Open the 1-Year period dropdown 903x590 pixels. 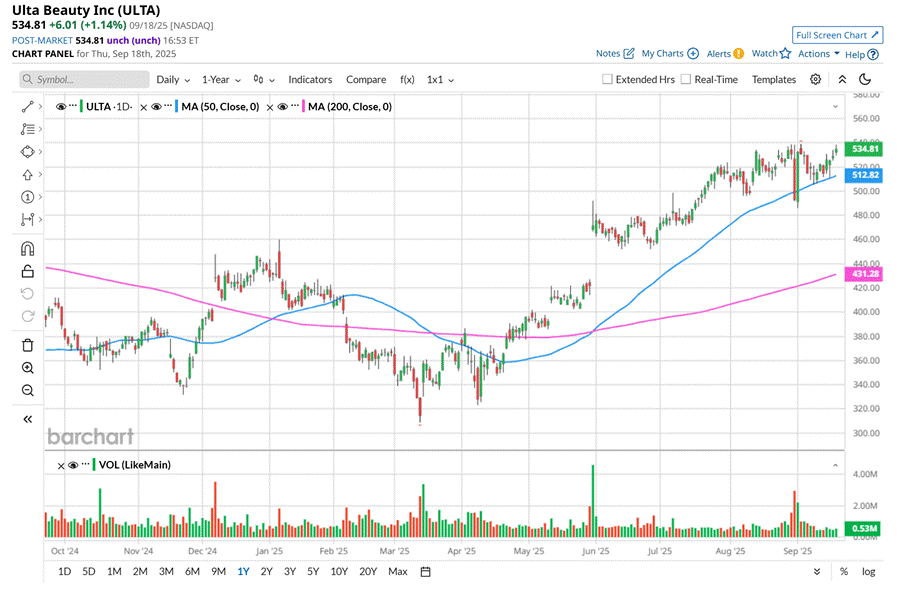pyautogui.click(x=221, y=80)
